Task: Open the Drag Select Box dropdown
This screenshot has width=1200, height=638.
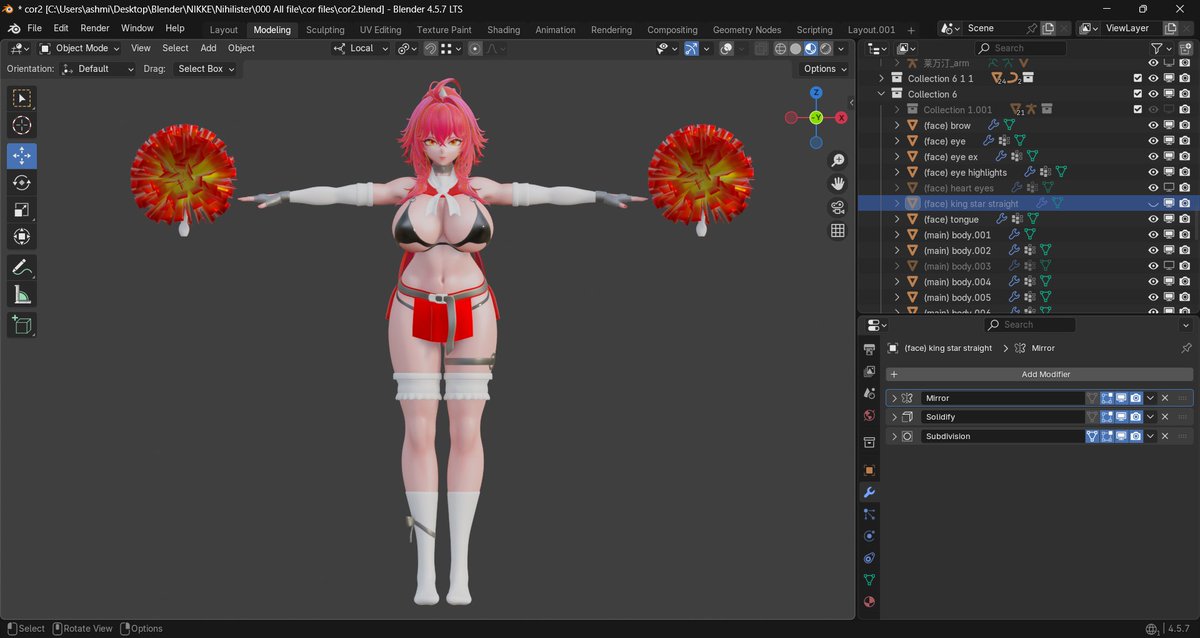Action: [x=206, y=69]
